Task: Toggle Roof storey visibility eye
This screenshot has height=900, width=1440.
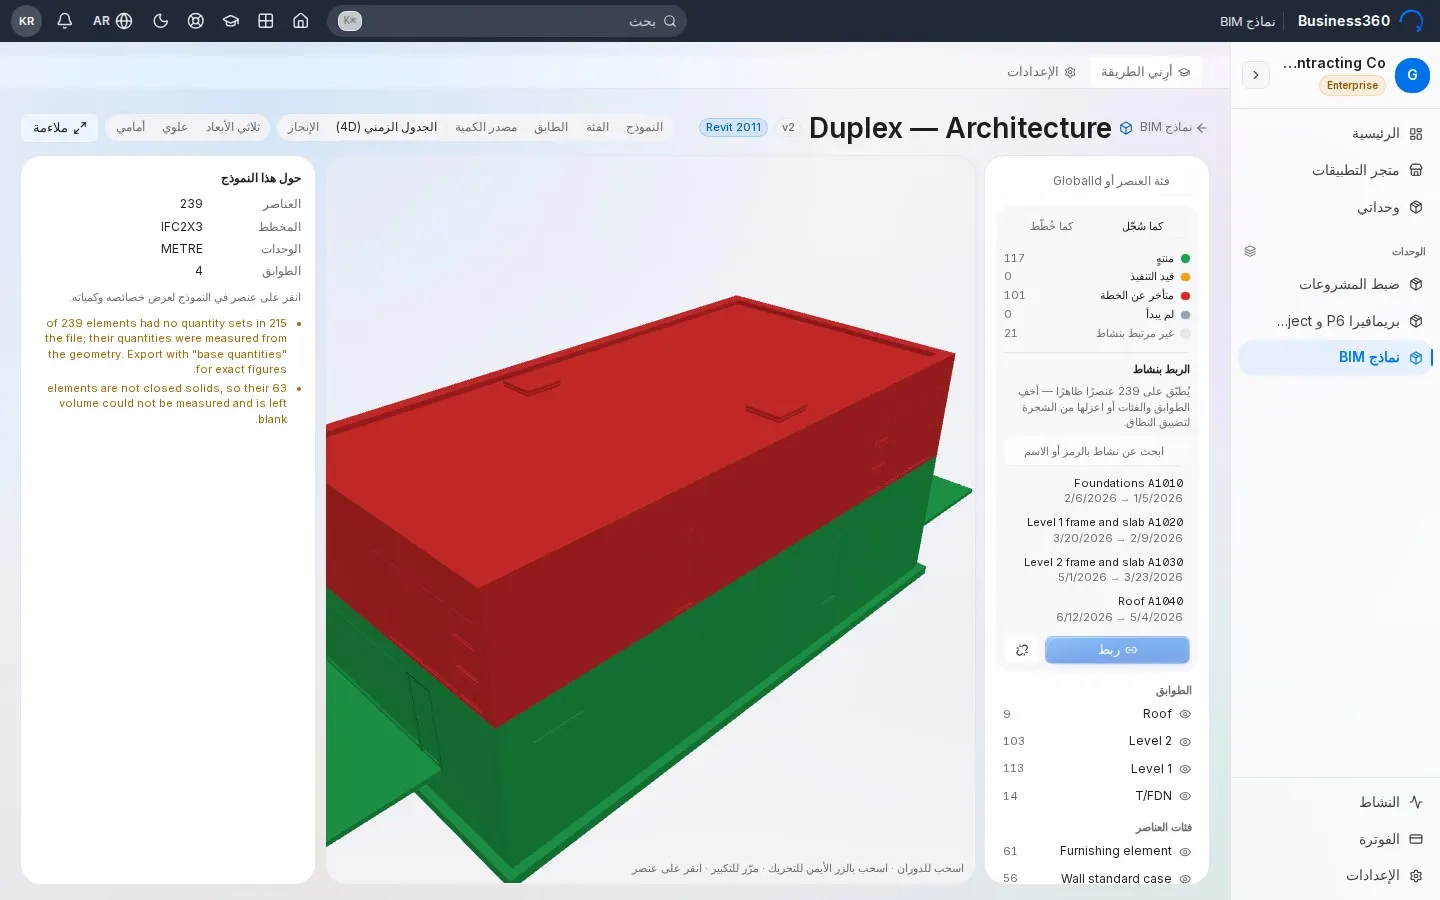Action: 1185,714
